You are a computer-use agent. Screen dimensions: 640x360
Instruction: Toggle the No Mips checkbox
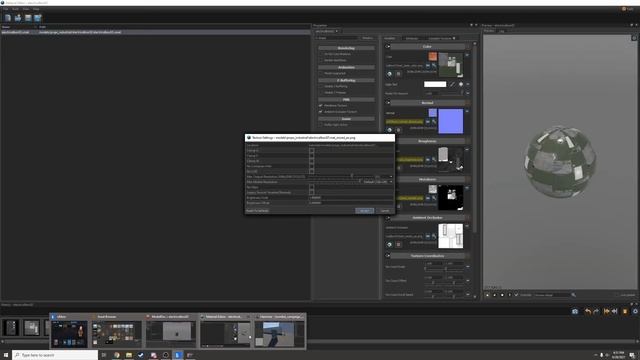[x=311, y=187]
